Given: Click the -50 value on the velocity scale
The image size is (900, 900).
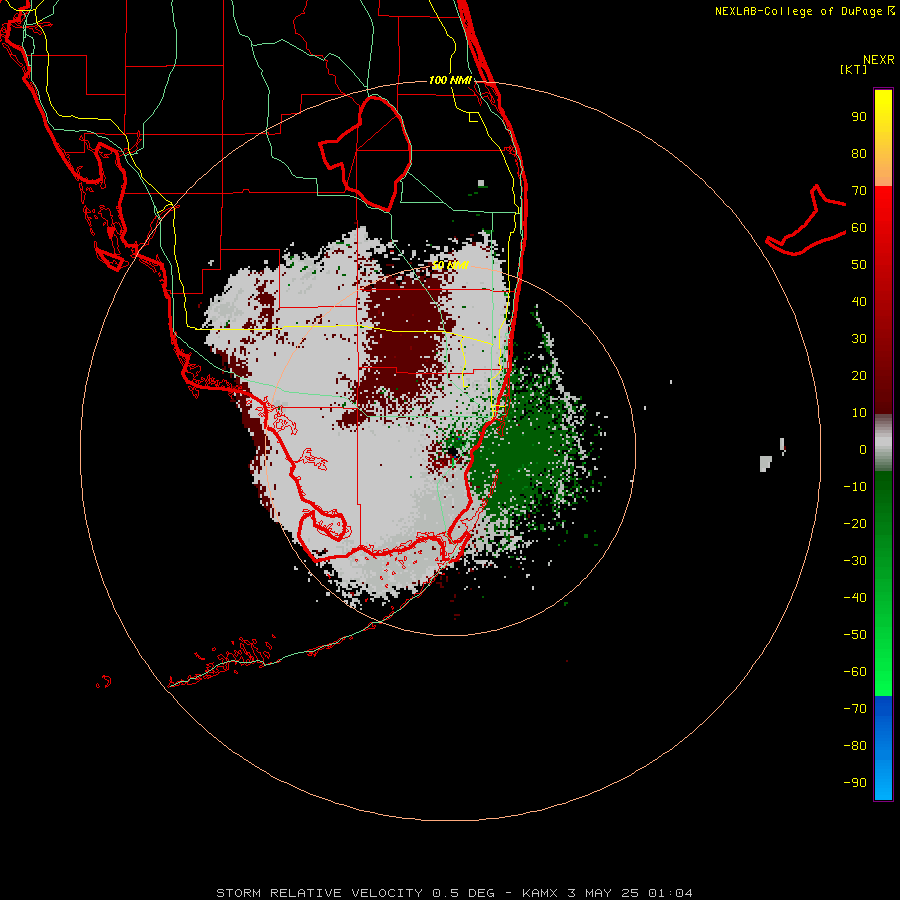Looking at the screenshot, I should [855, 635].
